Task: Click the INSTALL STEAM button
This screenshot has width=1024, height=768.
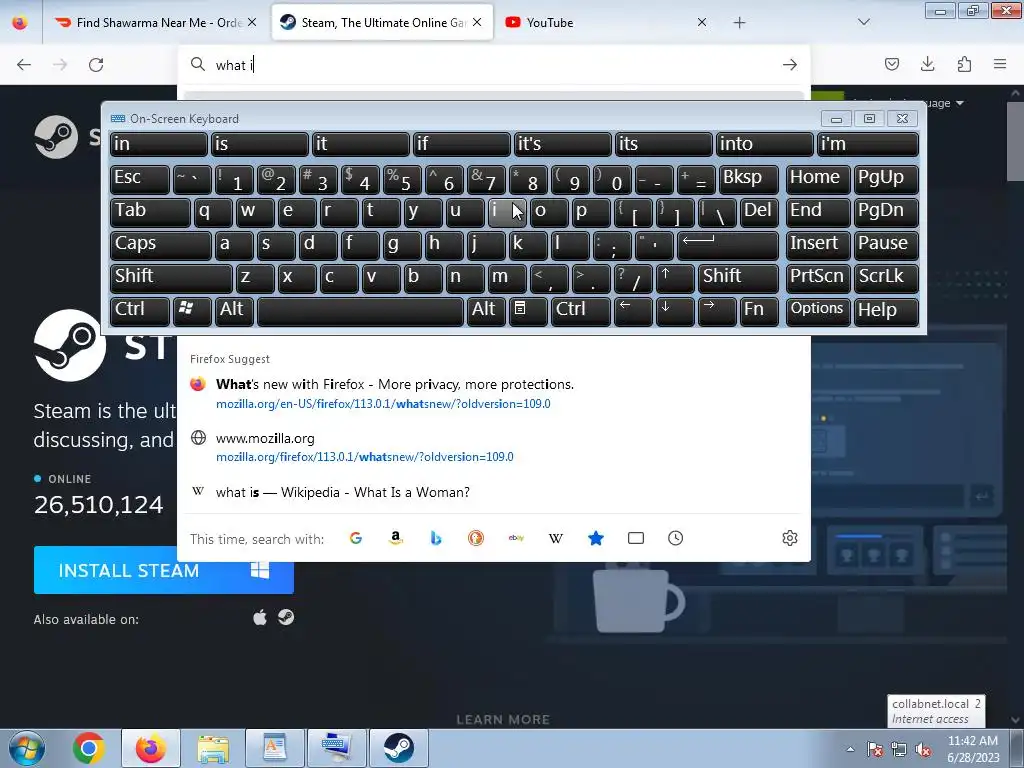Action: click(164, 570)
